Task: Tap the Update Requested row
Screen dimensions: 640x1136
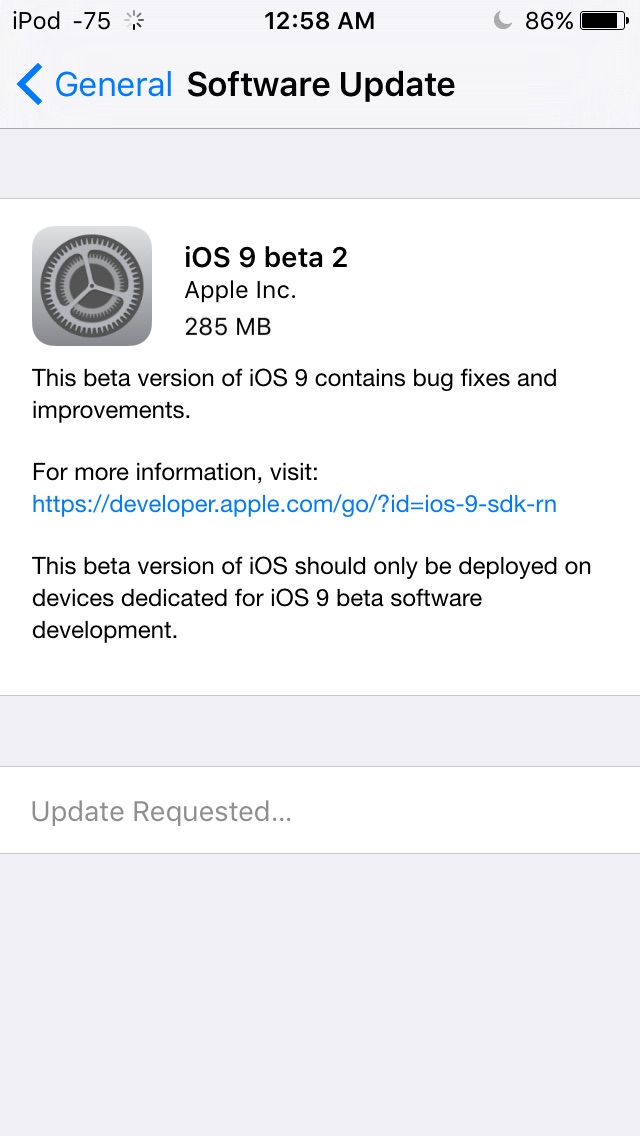Action: tap(320, 811)
